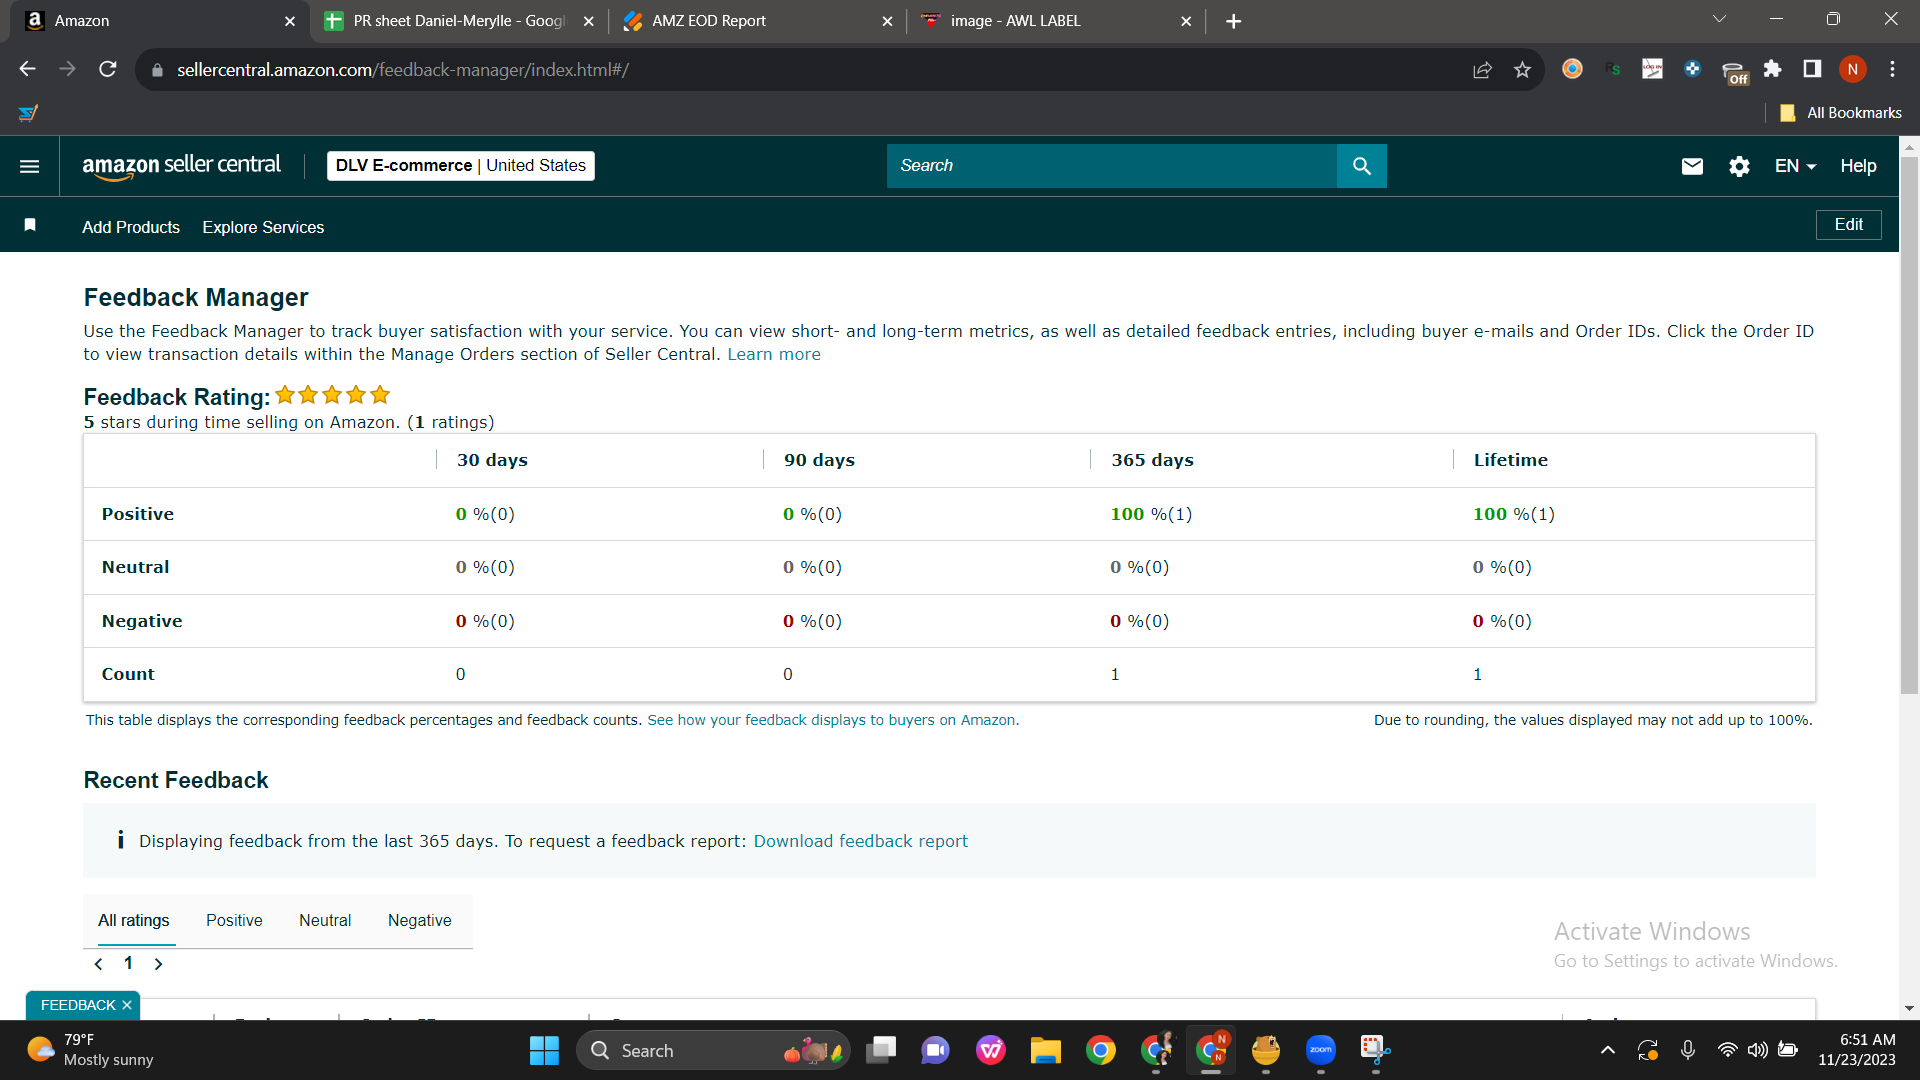Reload the current page
The width and height of the screenshot is (1920, 1080).
(108, 69)
